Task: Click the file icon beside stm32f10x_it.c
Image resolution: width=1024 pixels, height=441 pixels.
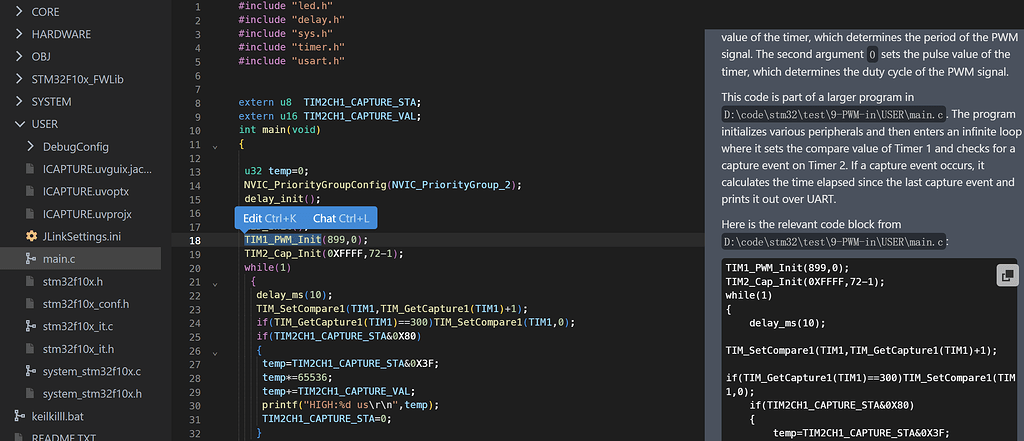Action: pyautogui.click(x=31, y=326)
